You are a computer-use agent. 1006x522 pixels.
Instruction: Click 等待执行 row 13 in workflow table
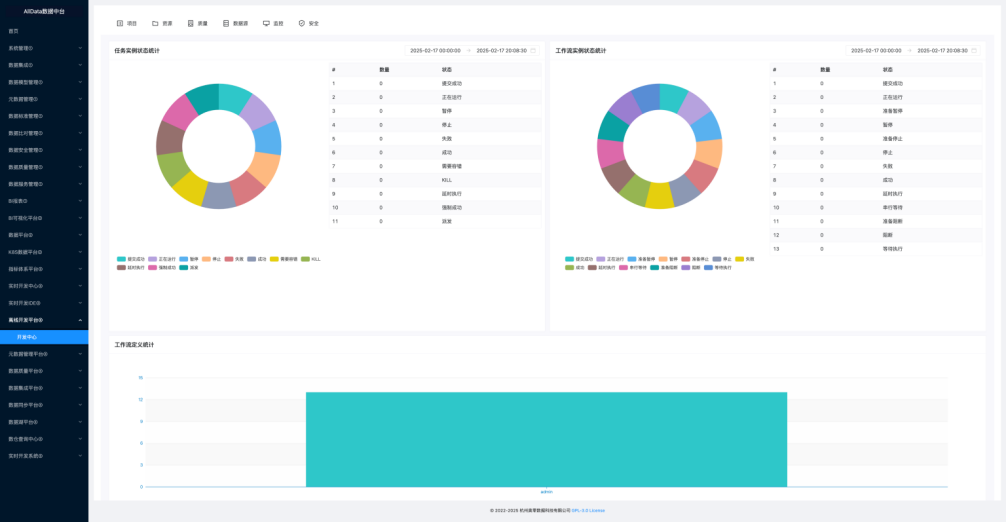pos(876,249)
